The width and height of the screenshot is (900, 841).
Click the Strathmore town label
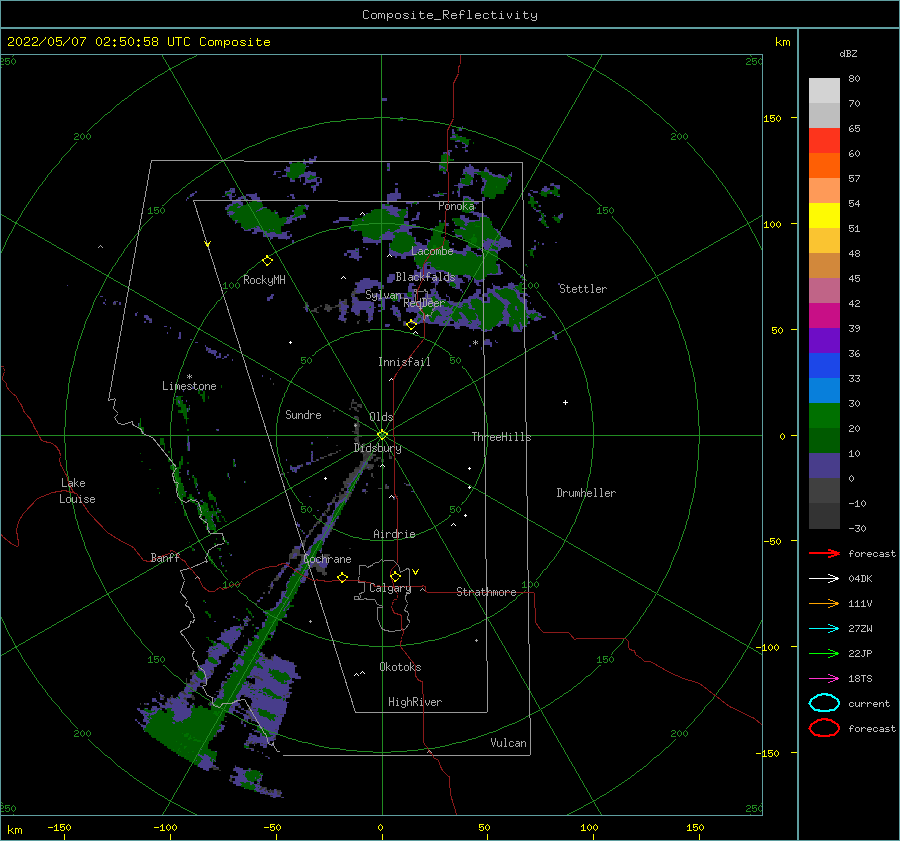486,592
